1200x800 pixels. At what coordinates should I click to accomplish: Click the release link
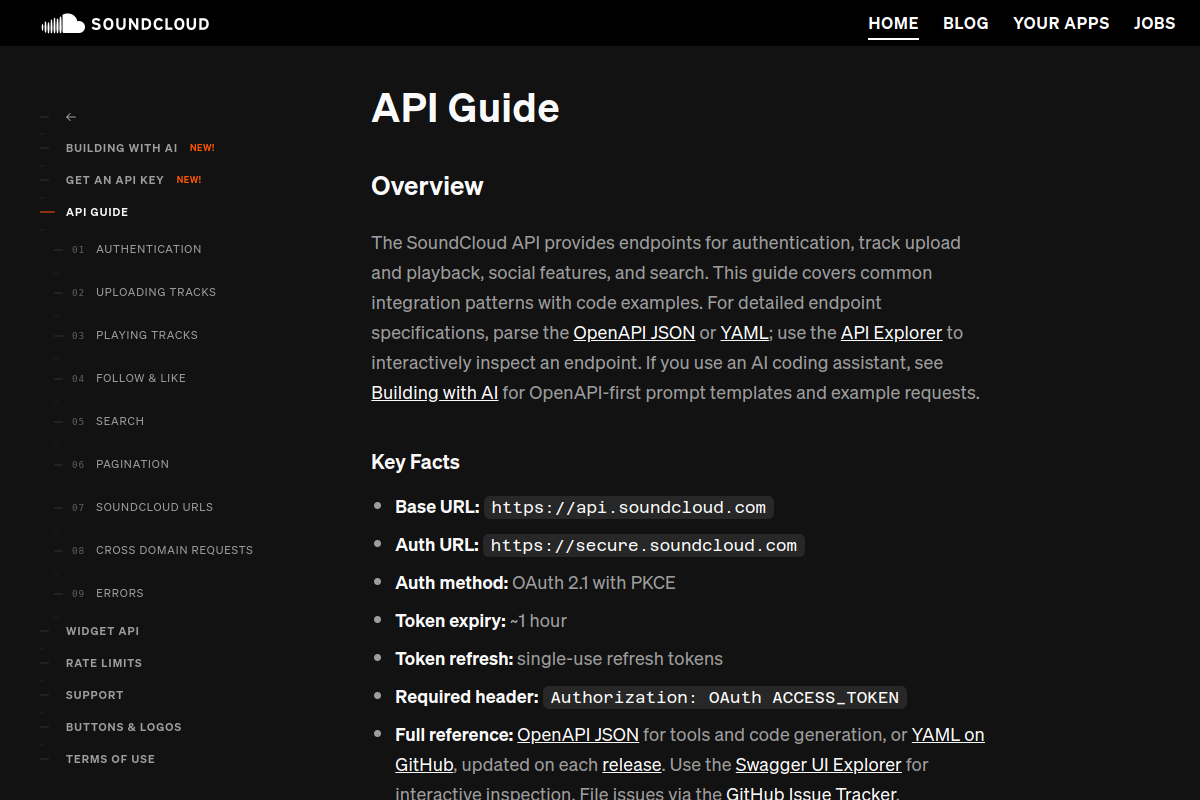point(632,765)
